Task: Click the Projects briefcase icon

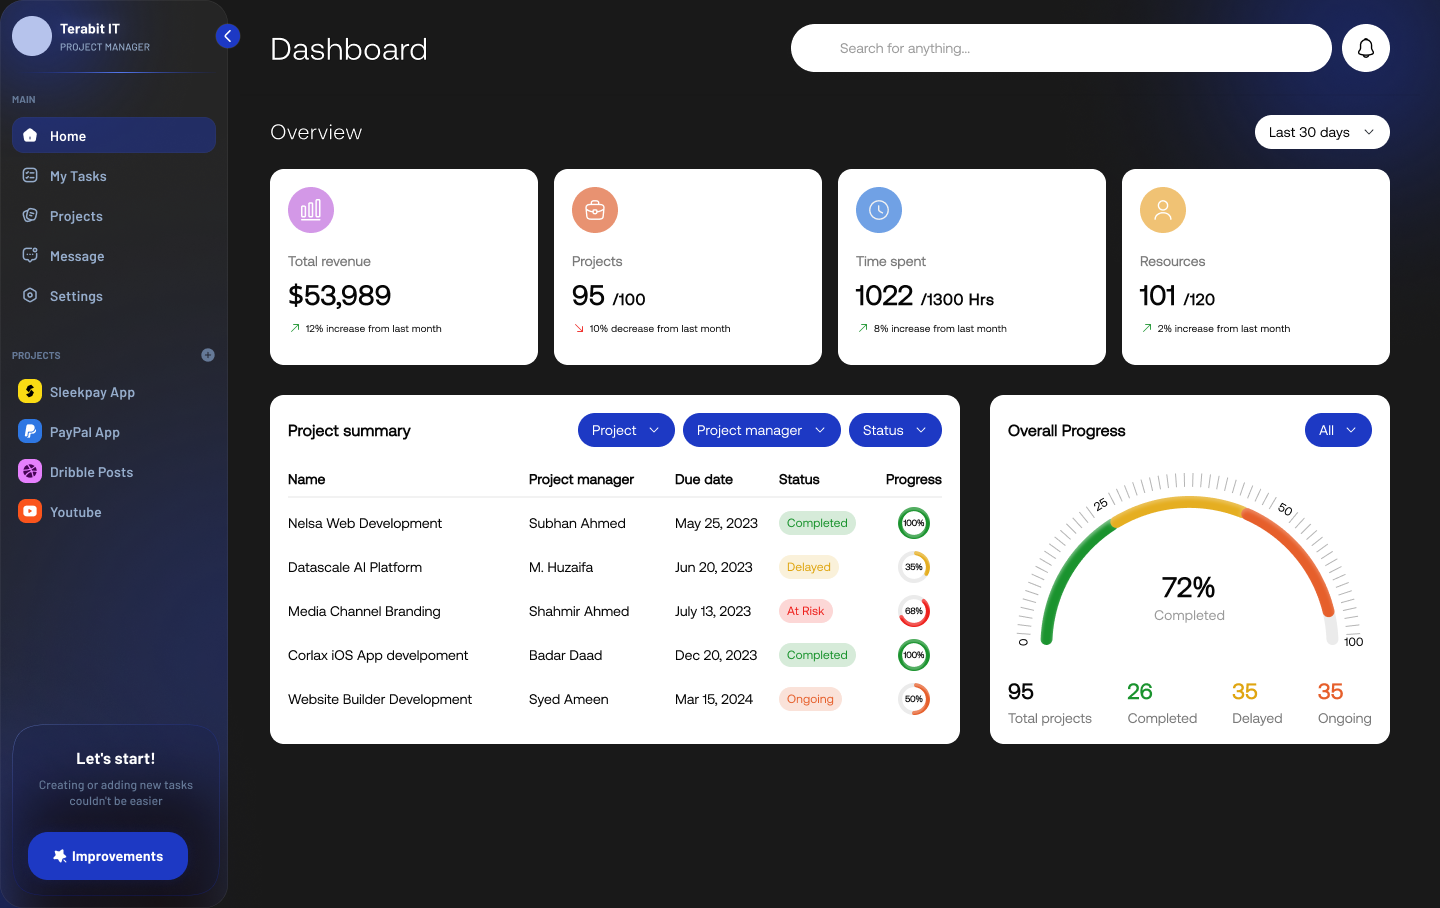Action: 594,210
